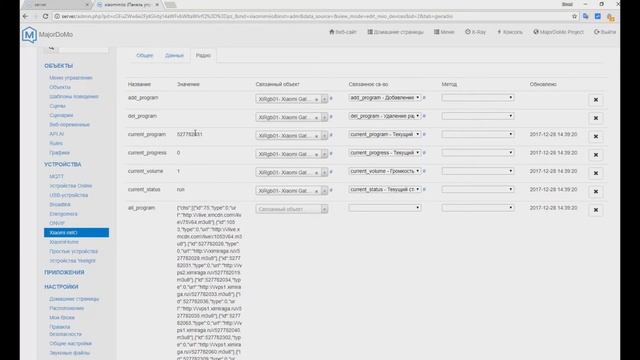Open Объекты in the sidebar

click(60, 87)
